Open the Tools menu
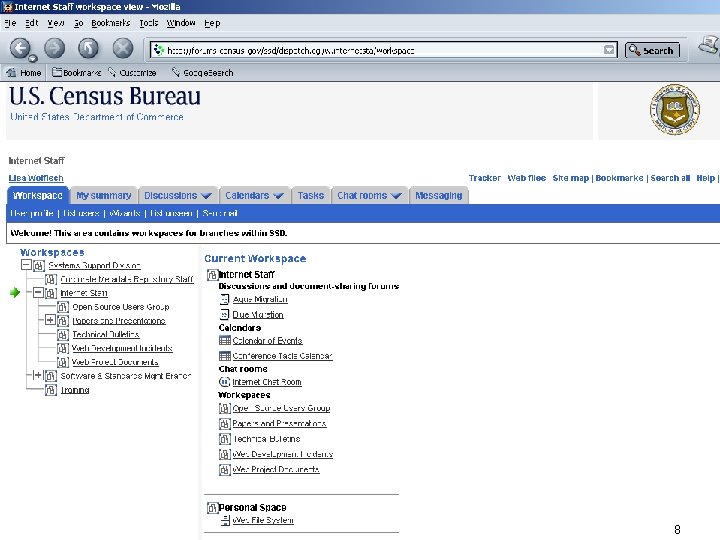This screenshot has width=720, height=540. pos(148,23)
